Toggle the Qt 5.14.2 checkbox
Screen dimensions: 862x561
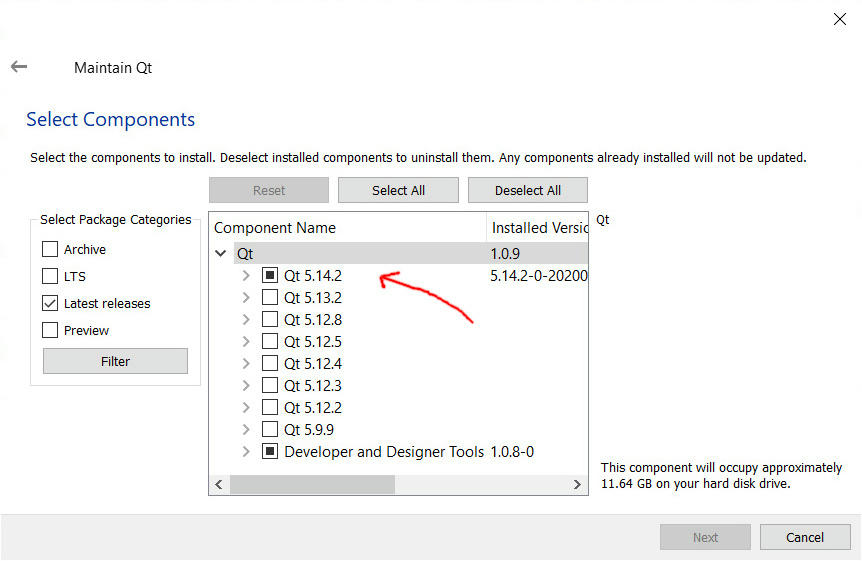click(270, 275)
